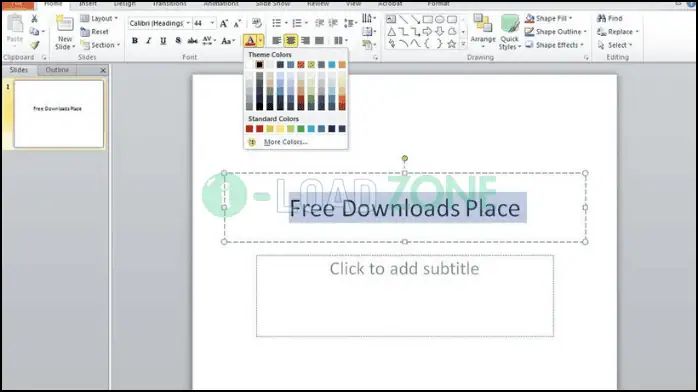This screenshot has width=698, height=392.
Task: Toggle strikethrough formatting
Action: point(192,40)
